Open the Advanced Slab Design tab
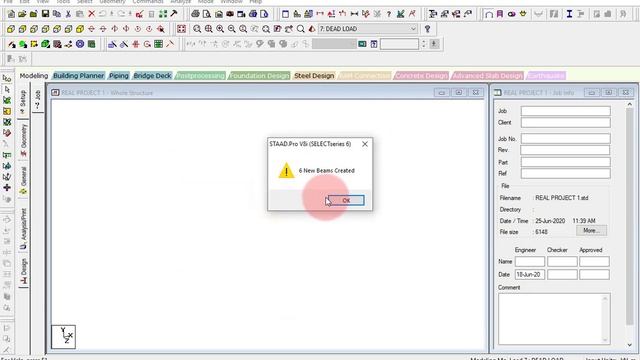The height and width of the screenshot is (360, 640). pyautogui.click(x=487, y=76)
